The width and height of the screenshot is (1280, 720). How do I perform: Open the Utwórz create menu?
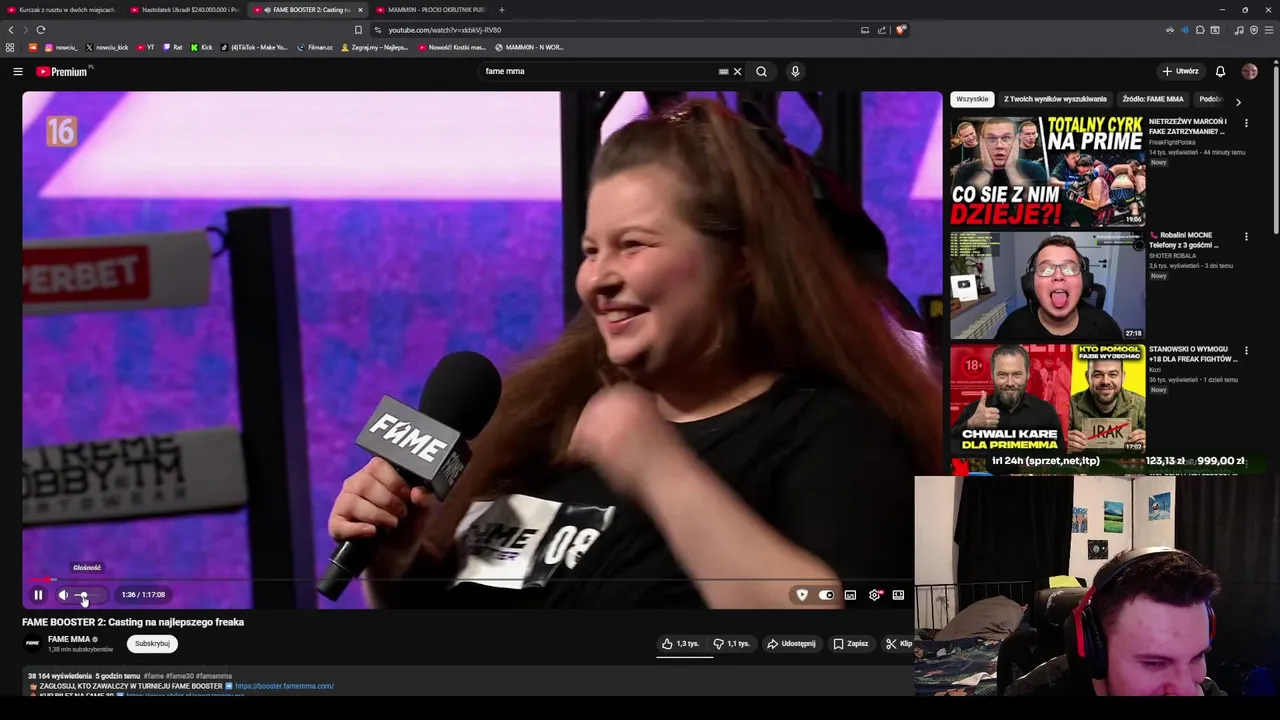pos(1180,71)
